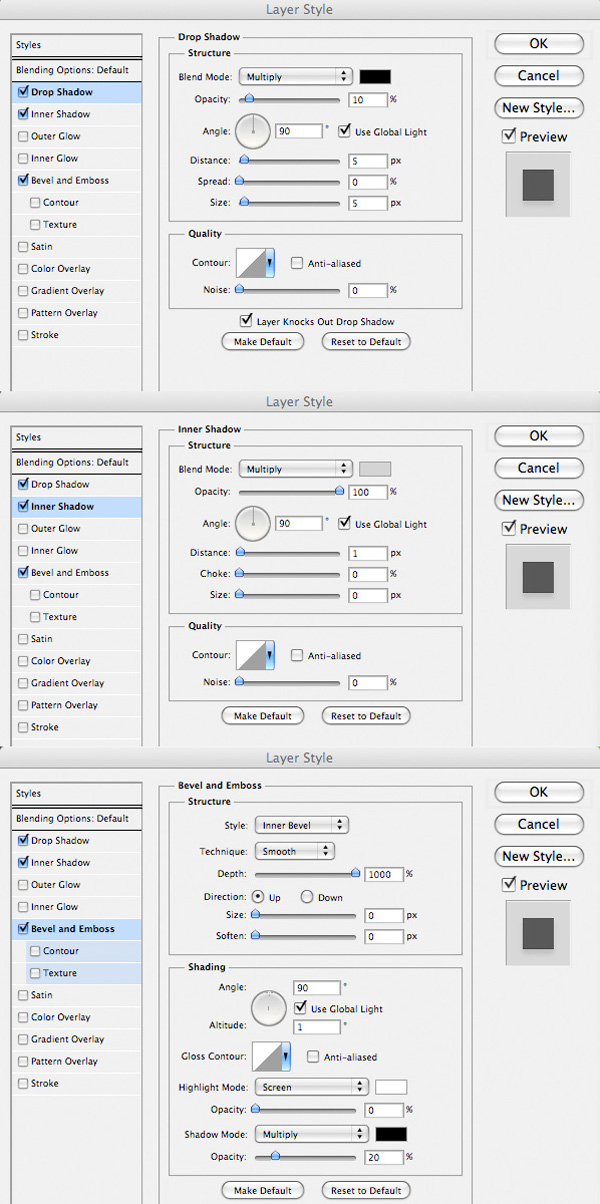Click Reset to Default in Bevel and Emboss dialog
The image size is (600, 1204).
click(366, 1190)
